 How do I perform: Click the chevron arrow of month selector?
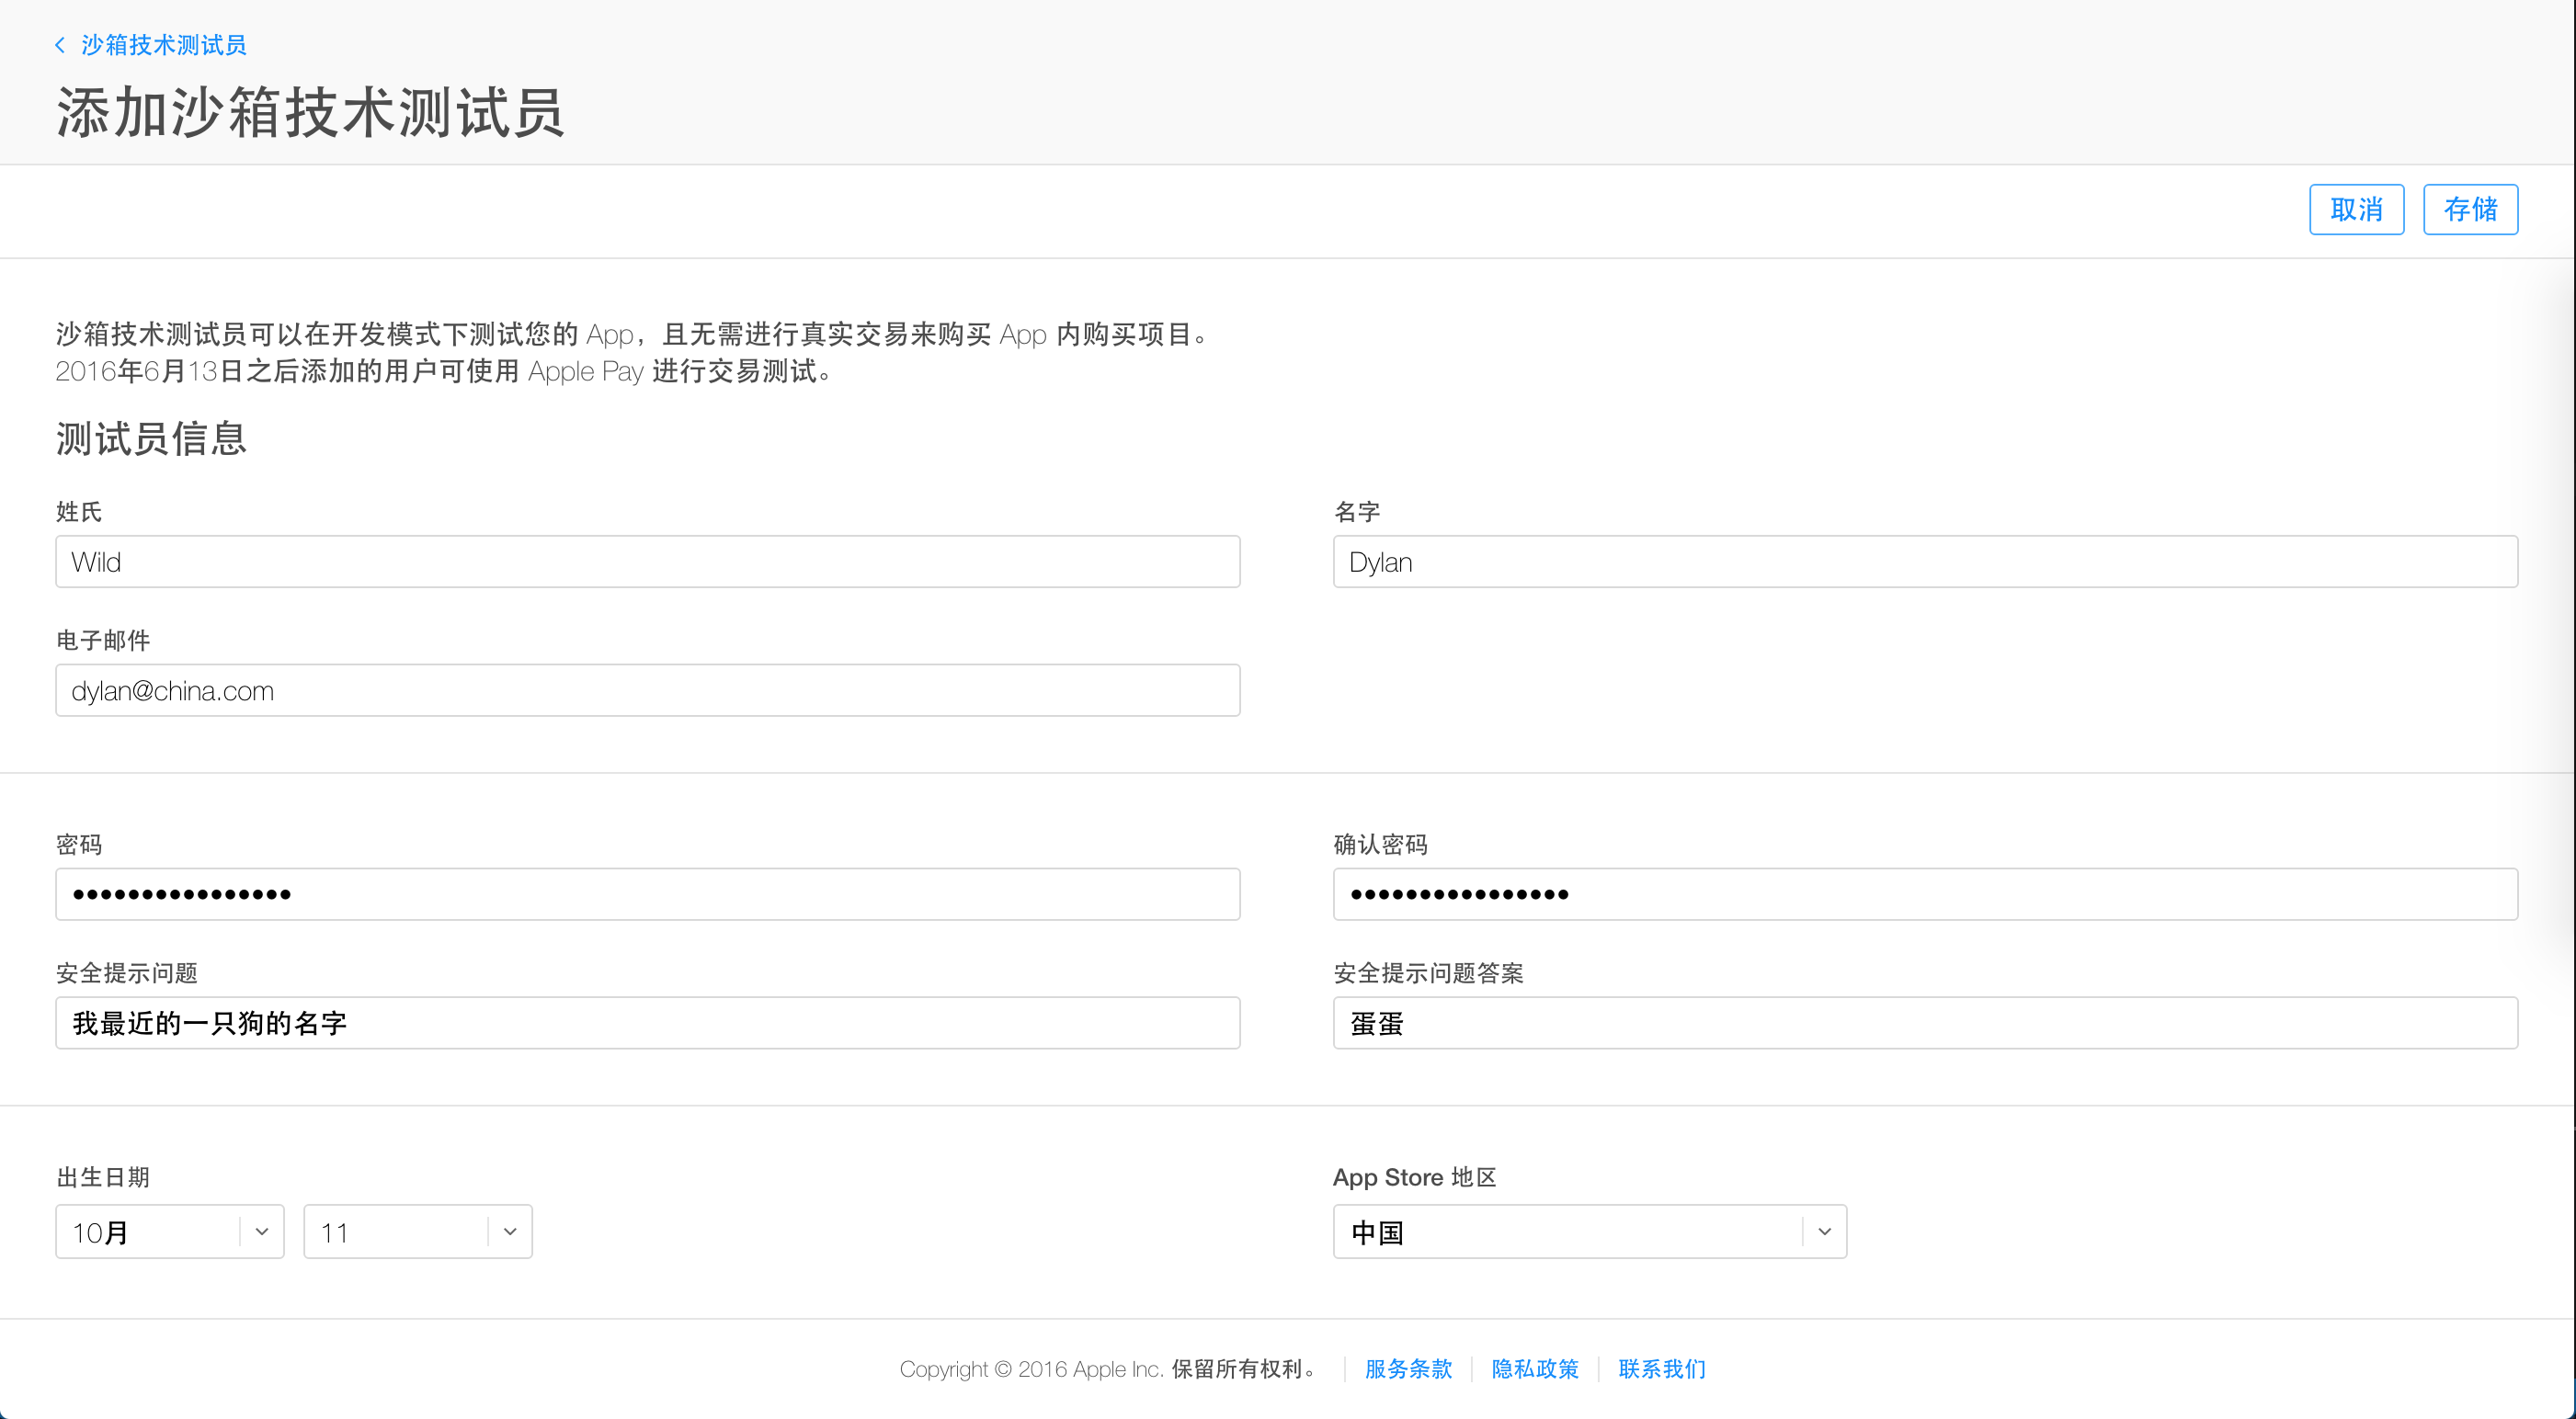pos(262,1232)
